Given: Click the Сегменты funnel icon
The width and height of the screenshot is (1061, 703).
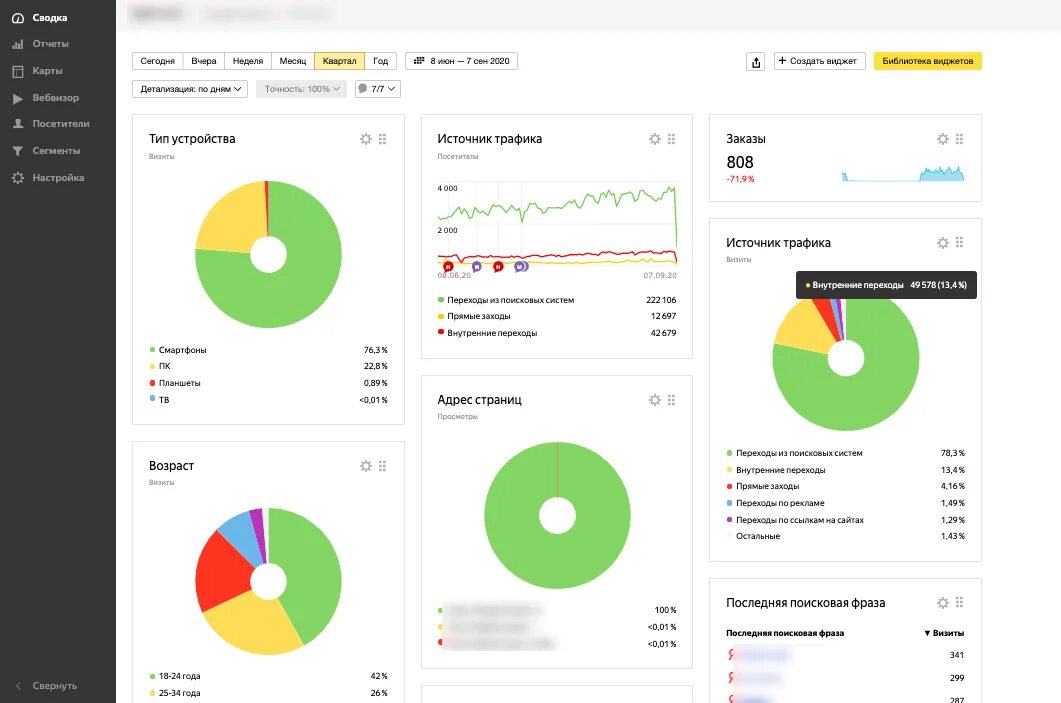Looking at the screenshot, I should point(18,151).
